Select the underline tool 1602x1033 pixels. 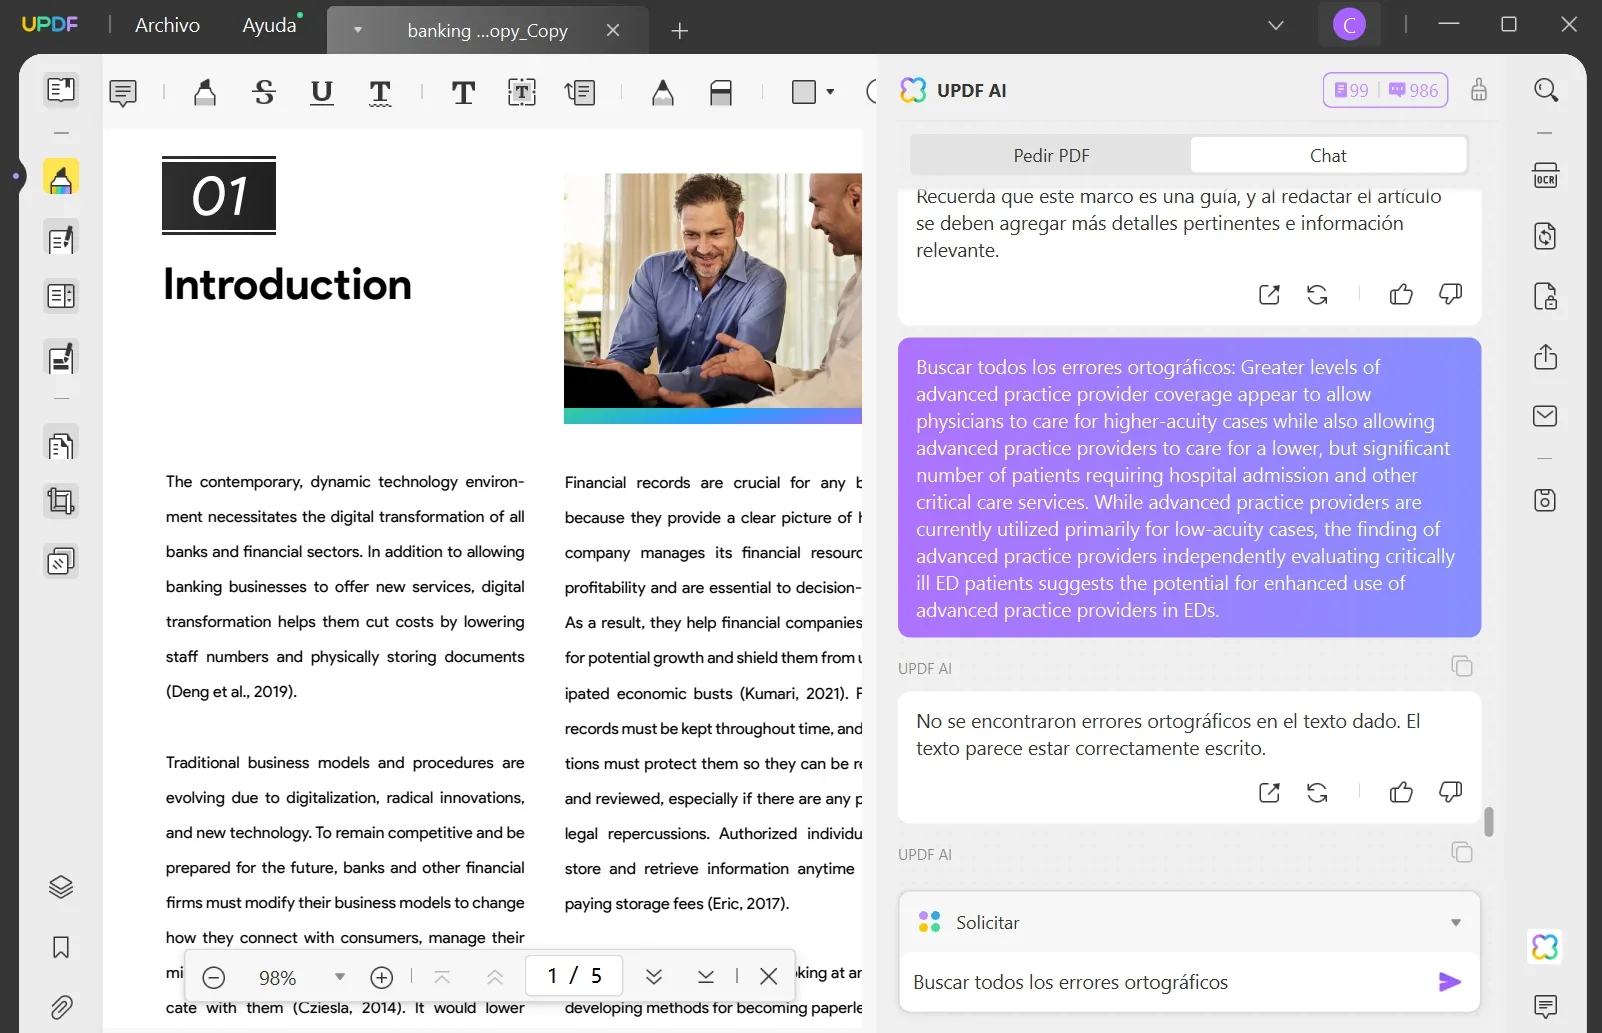tap(322, 93)
